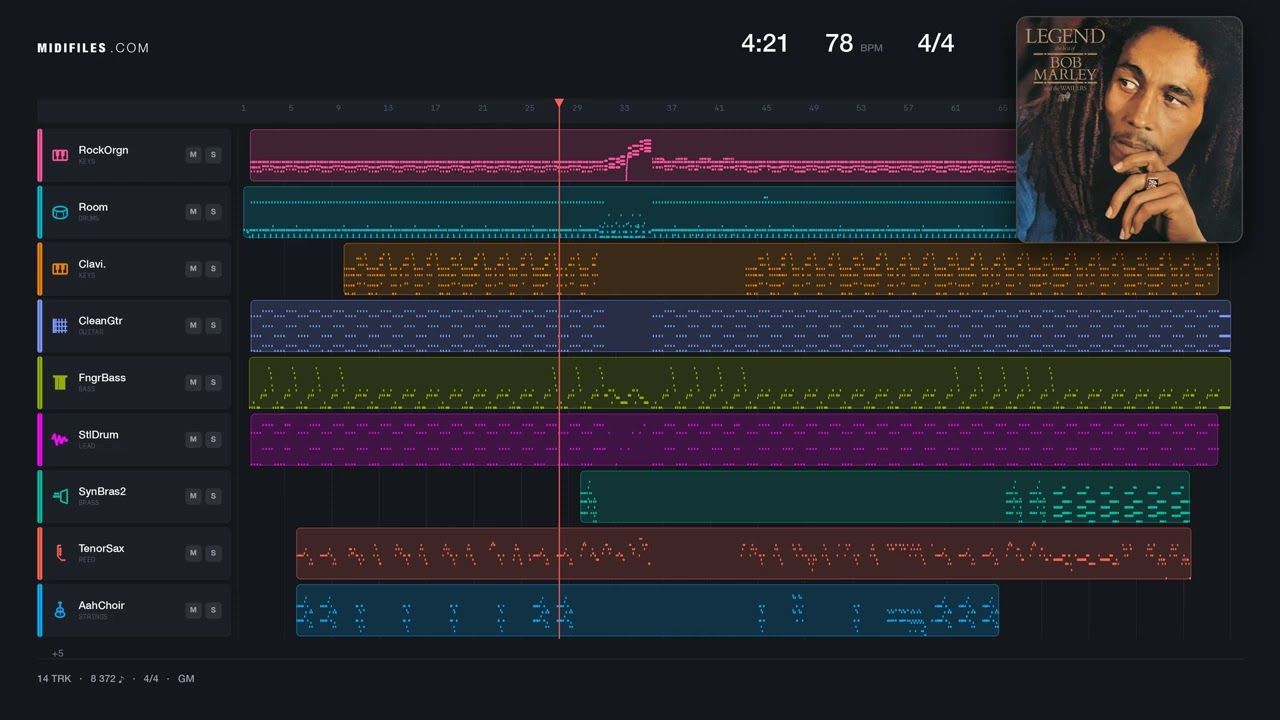Jump to bar 9 on the ruler
Screen dimensions: 1280x720
coord(338,108)
